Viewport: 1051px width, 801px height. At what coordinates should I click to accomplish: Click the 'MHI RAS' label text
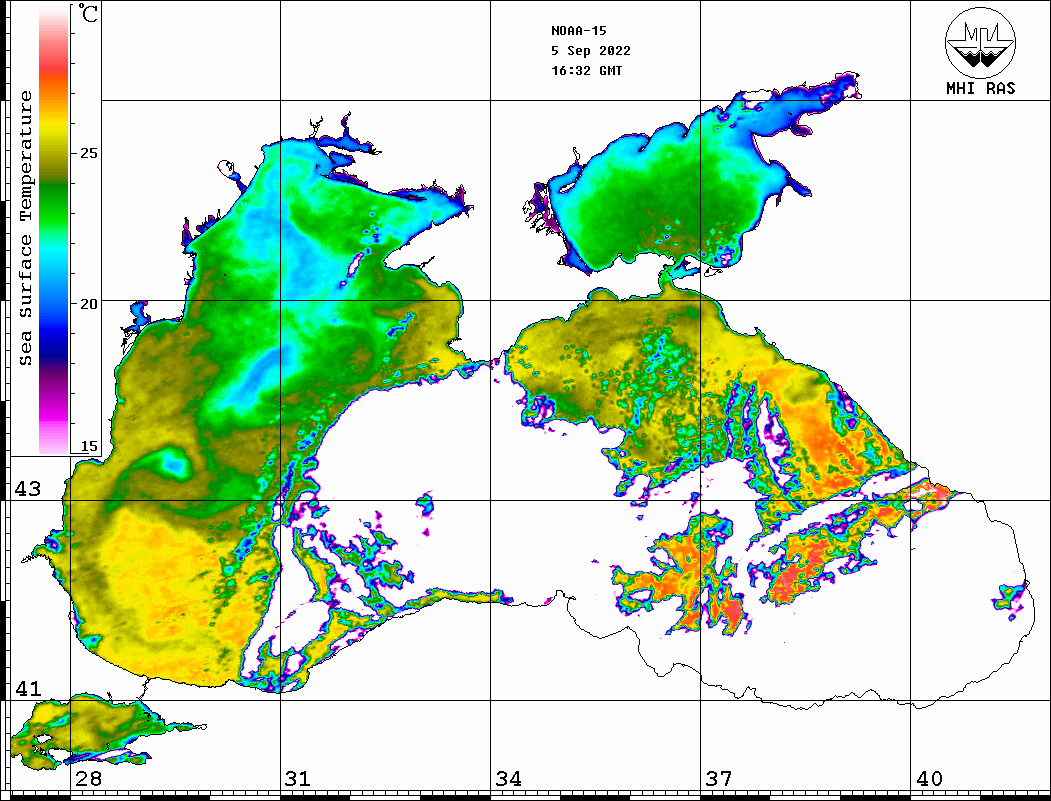[981, 88]
